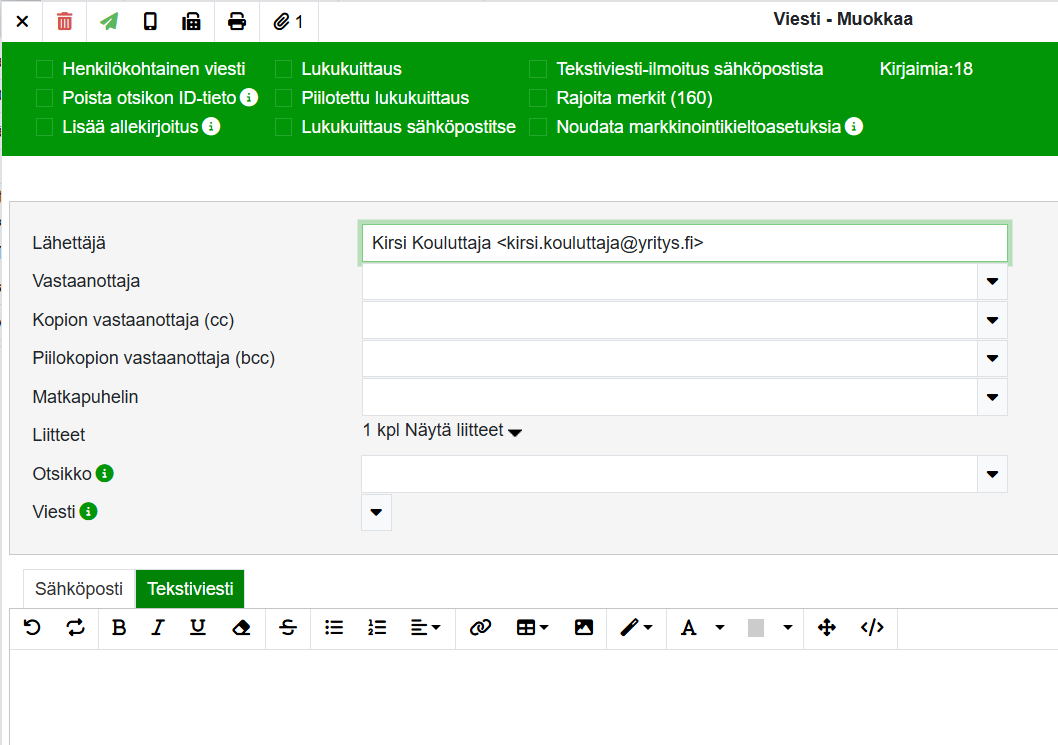Send message with paper plane icon

pyautogui.click(x=108, y=21)
